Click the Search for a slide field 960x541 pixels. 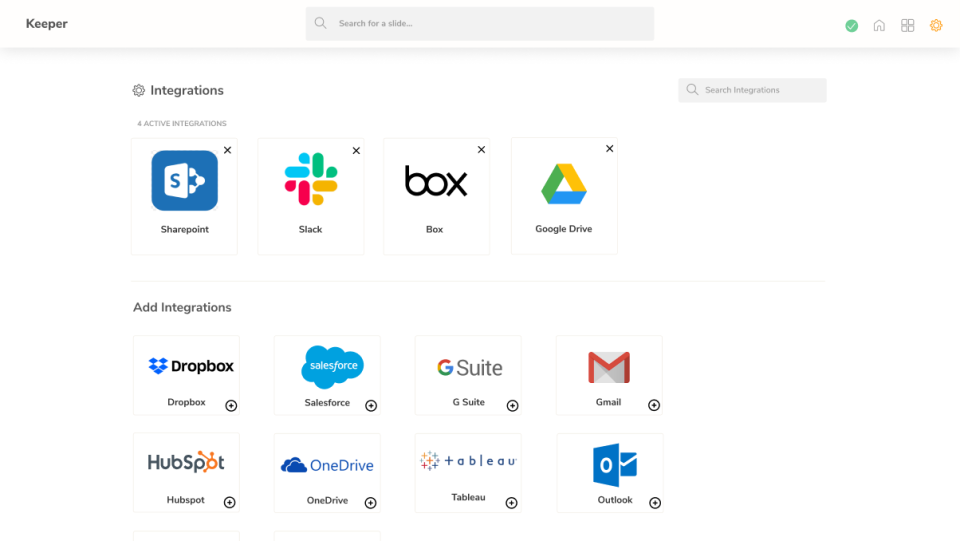coord(479,24)
